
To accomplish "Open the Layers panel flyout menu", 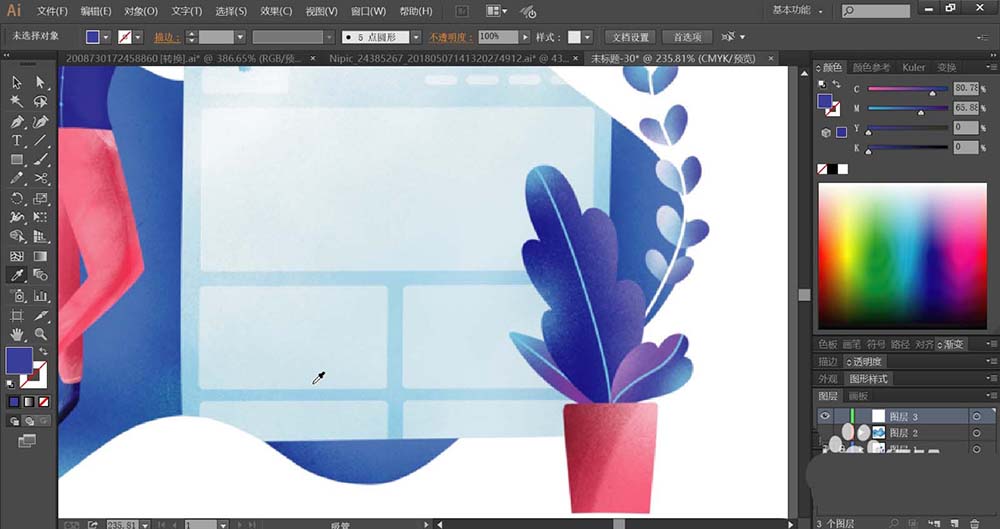I will 992,396.
